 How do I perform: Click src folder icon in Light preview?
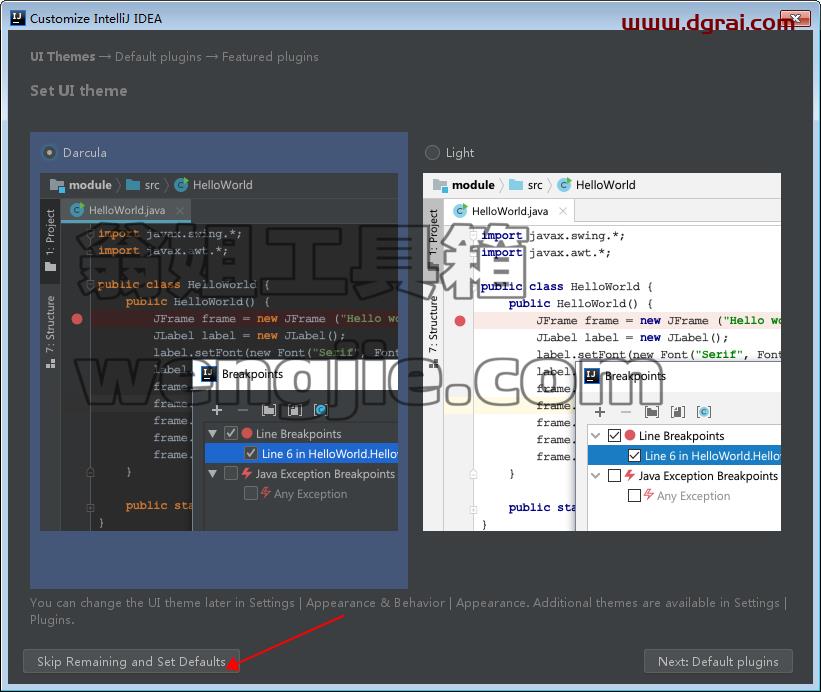[x=516, y=185]
